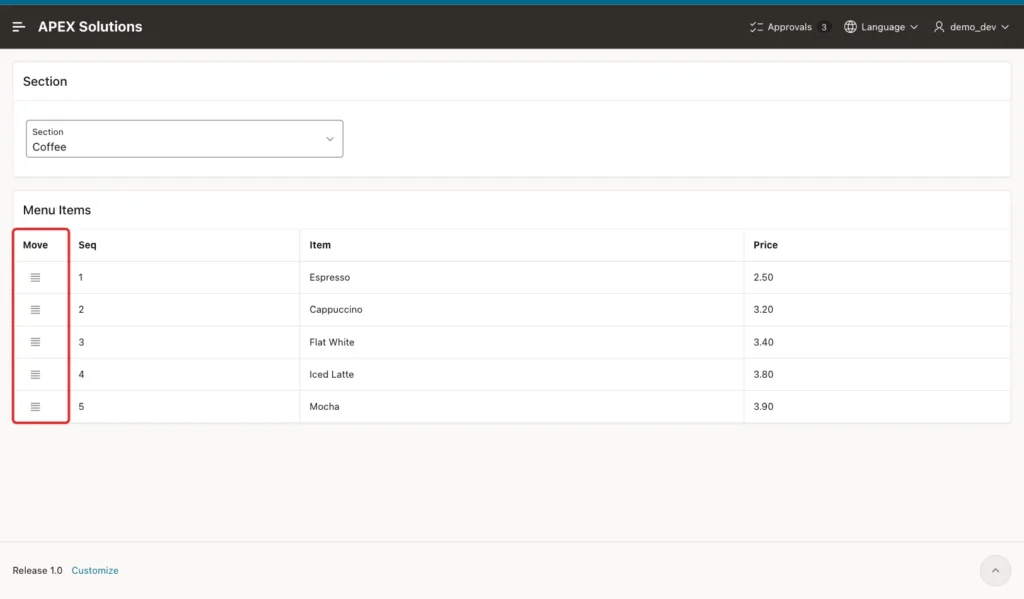Click the Seq value 3 cell

(184, 342)
